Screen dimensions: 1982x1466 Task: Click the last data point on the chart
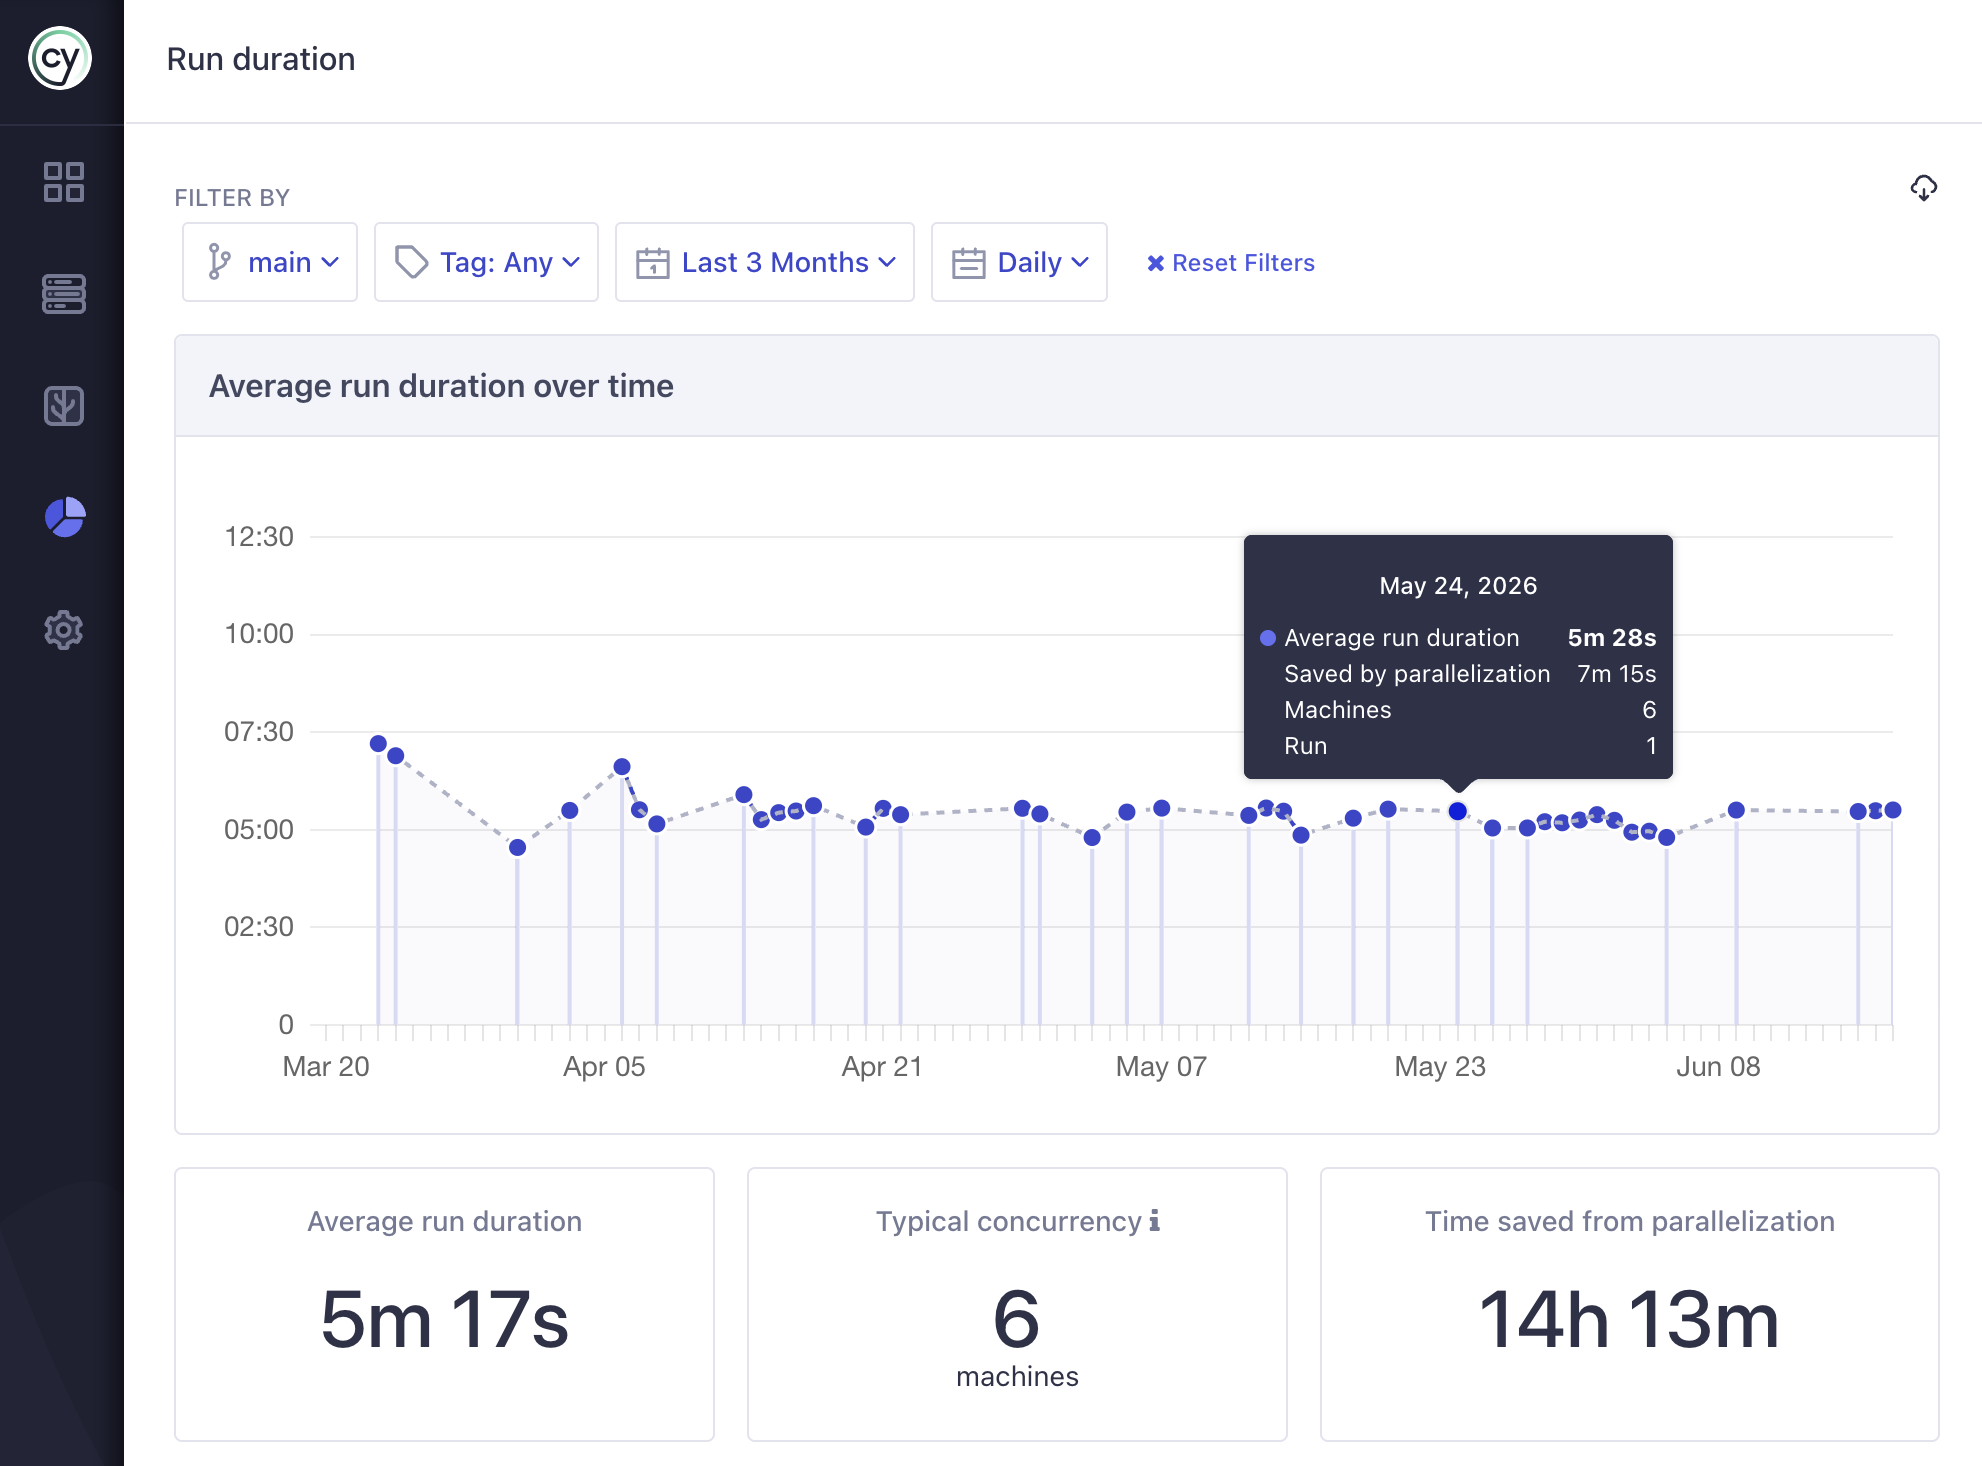[x=1893, y=810]
